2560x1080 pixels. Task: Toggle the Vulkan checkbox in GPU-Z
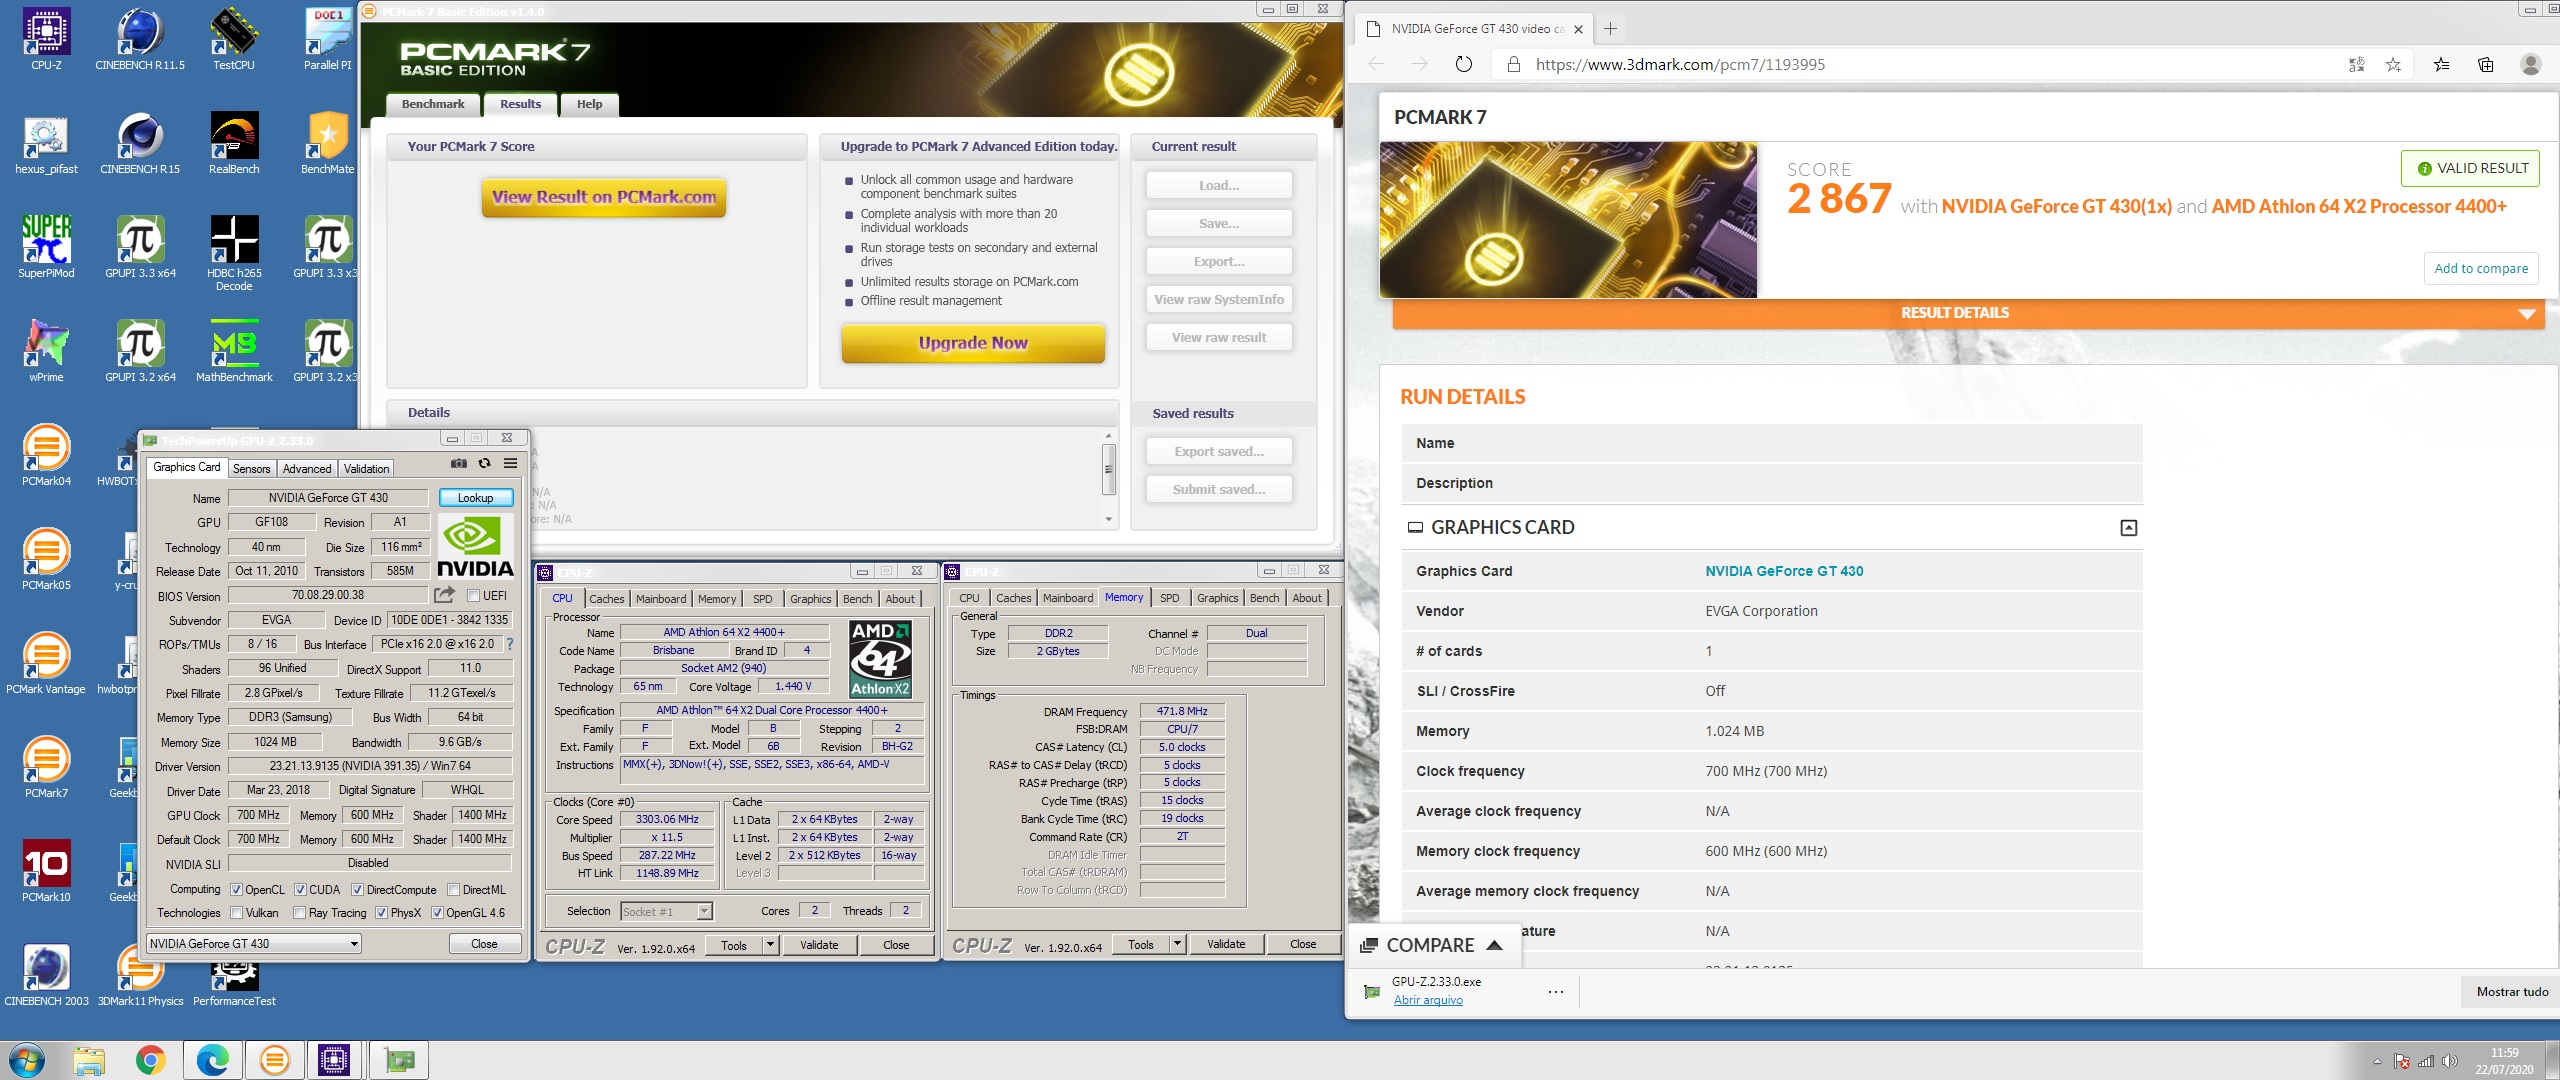click(237, 913)
